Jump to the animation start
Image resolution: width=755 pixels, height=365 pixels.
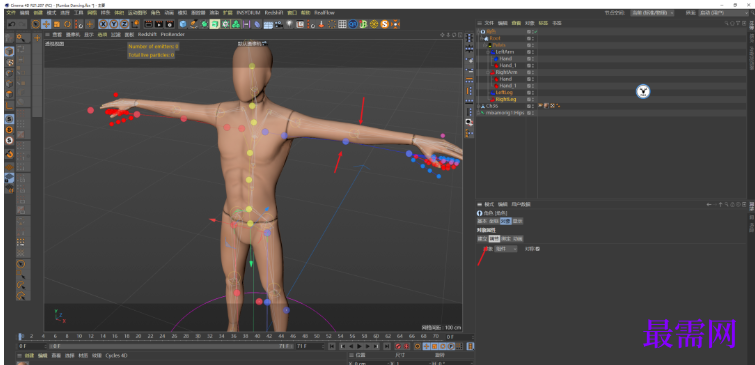[x=332, y=346]
